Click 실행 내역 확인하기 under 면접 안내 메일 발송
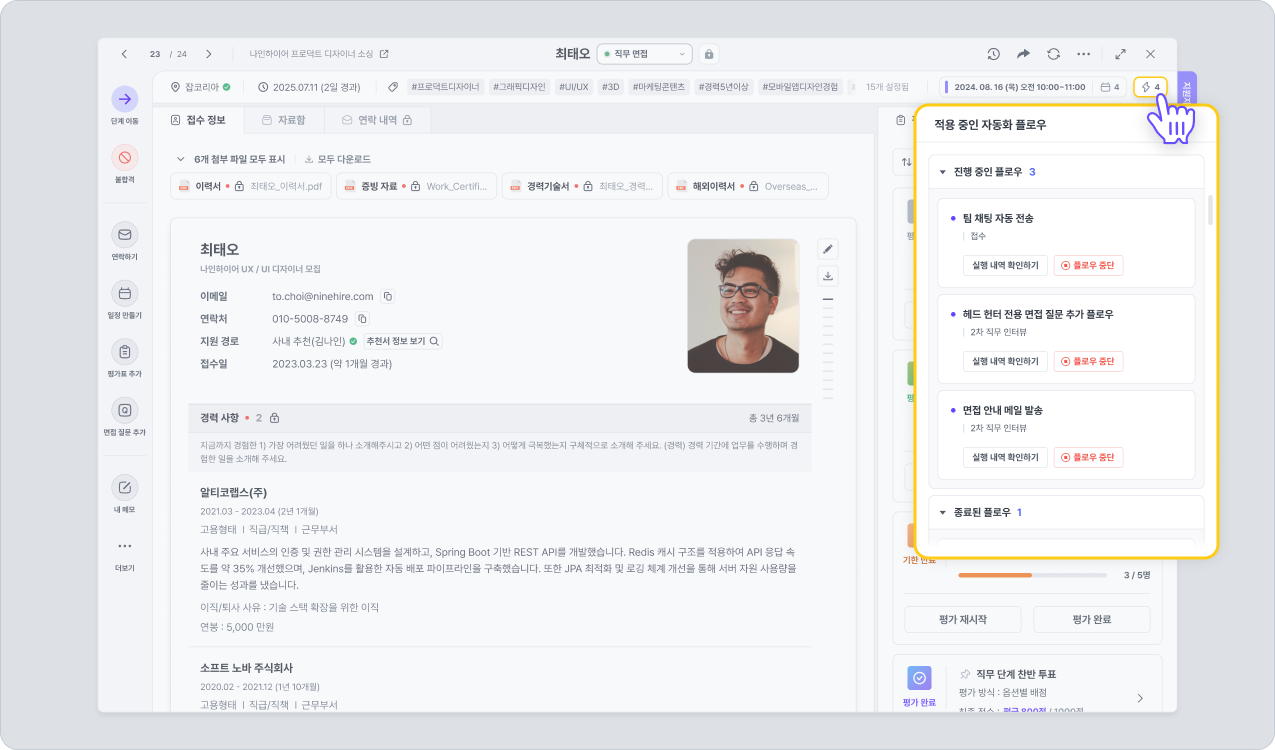The width and height of the screenshot is (1275, 750). pos(1005,457)
